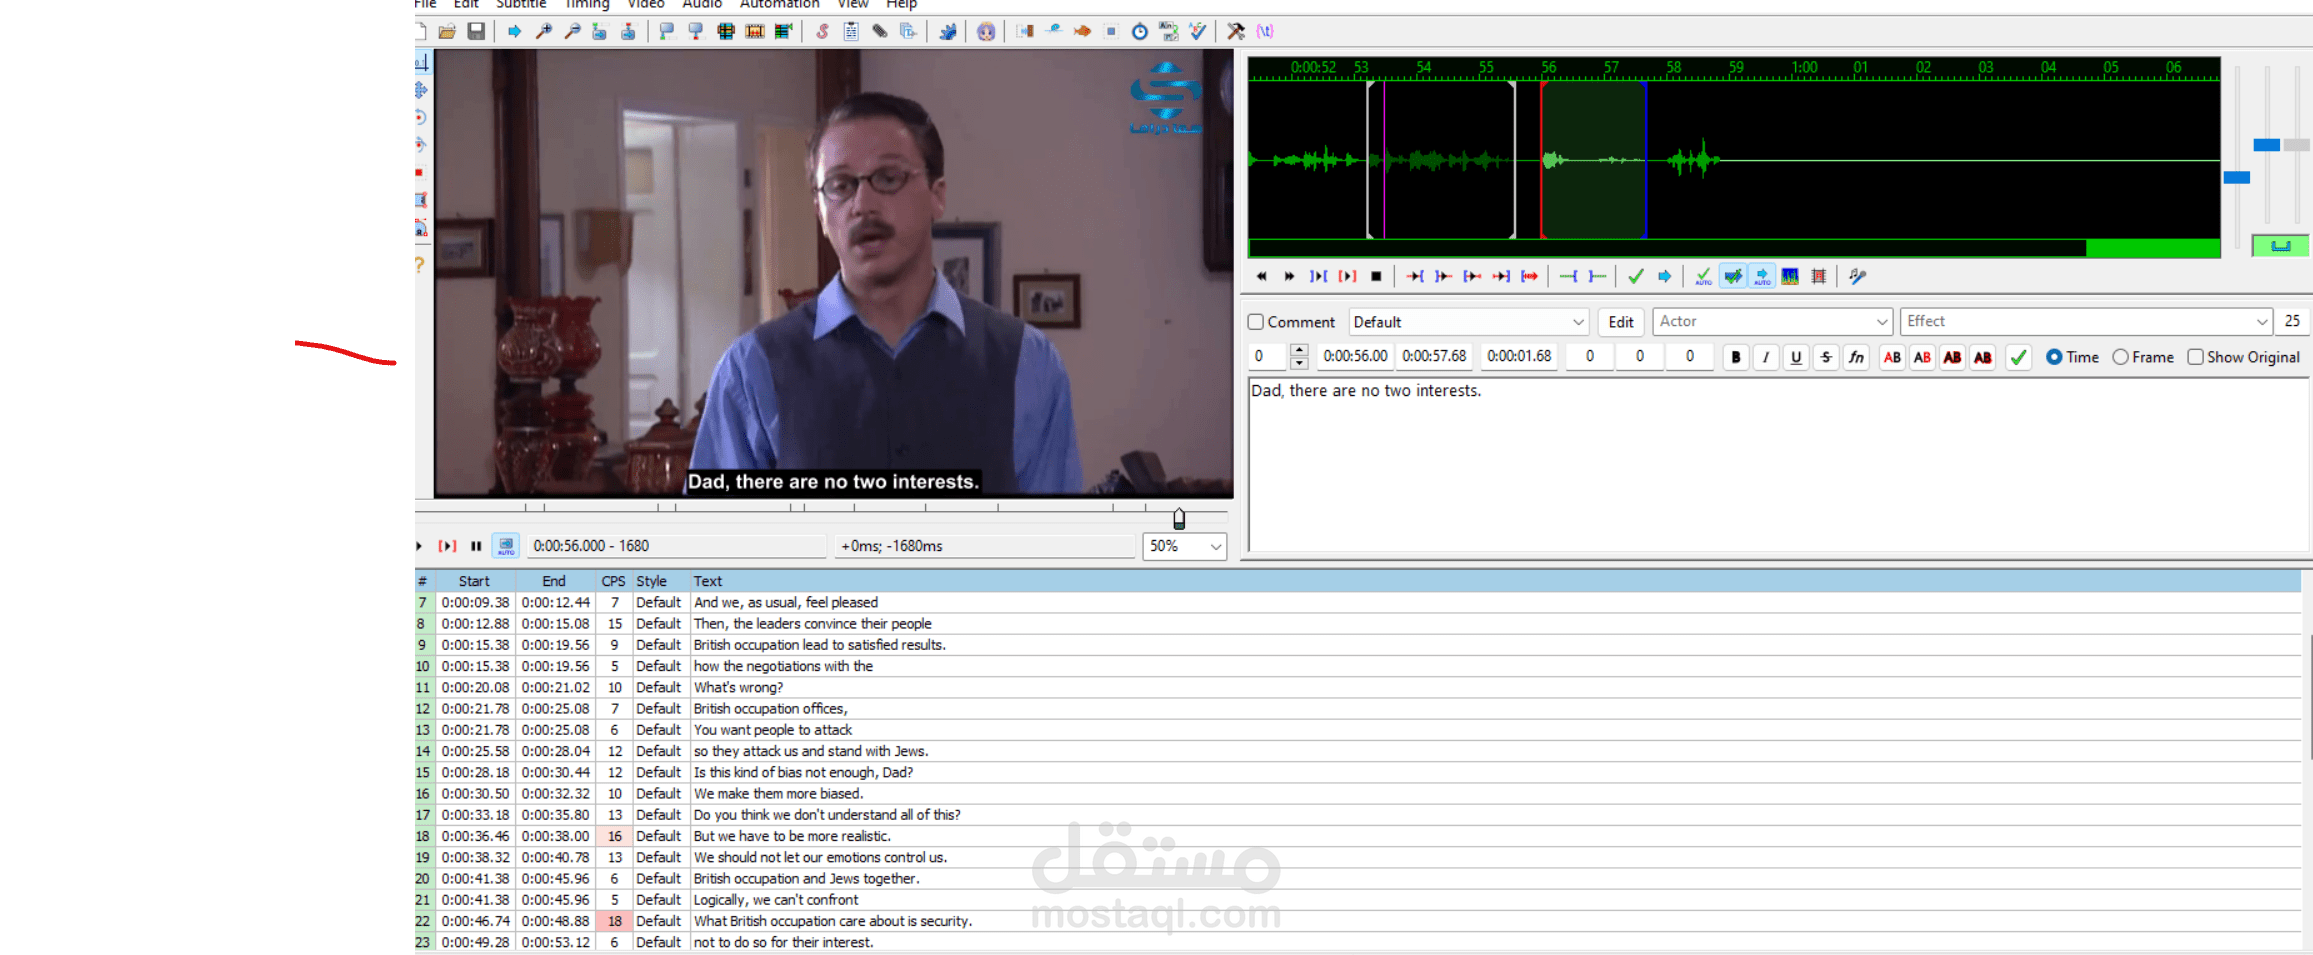Viewport: 2313px width, 955px height.
Task: Toggle bold formatting button
Action: click(x=1736, y=357)
